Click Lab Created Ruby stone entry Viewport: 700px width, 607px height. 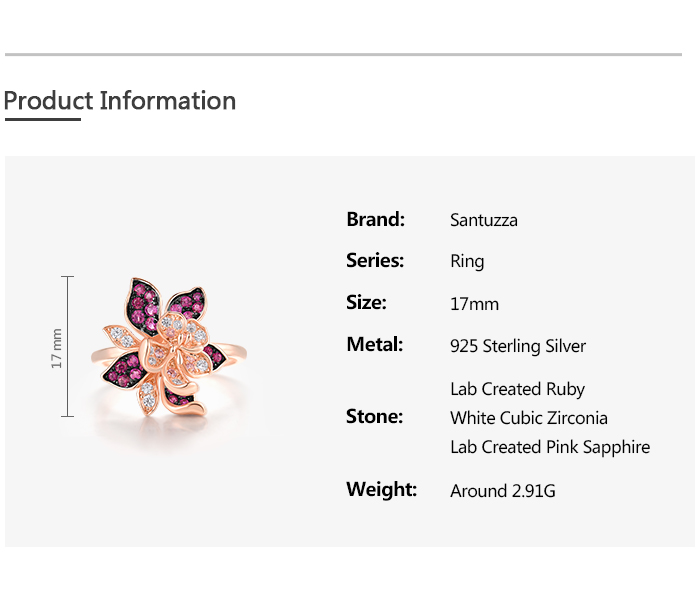pyautogui.click(x=517, y=389)
